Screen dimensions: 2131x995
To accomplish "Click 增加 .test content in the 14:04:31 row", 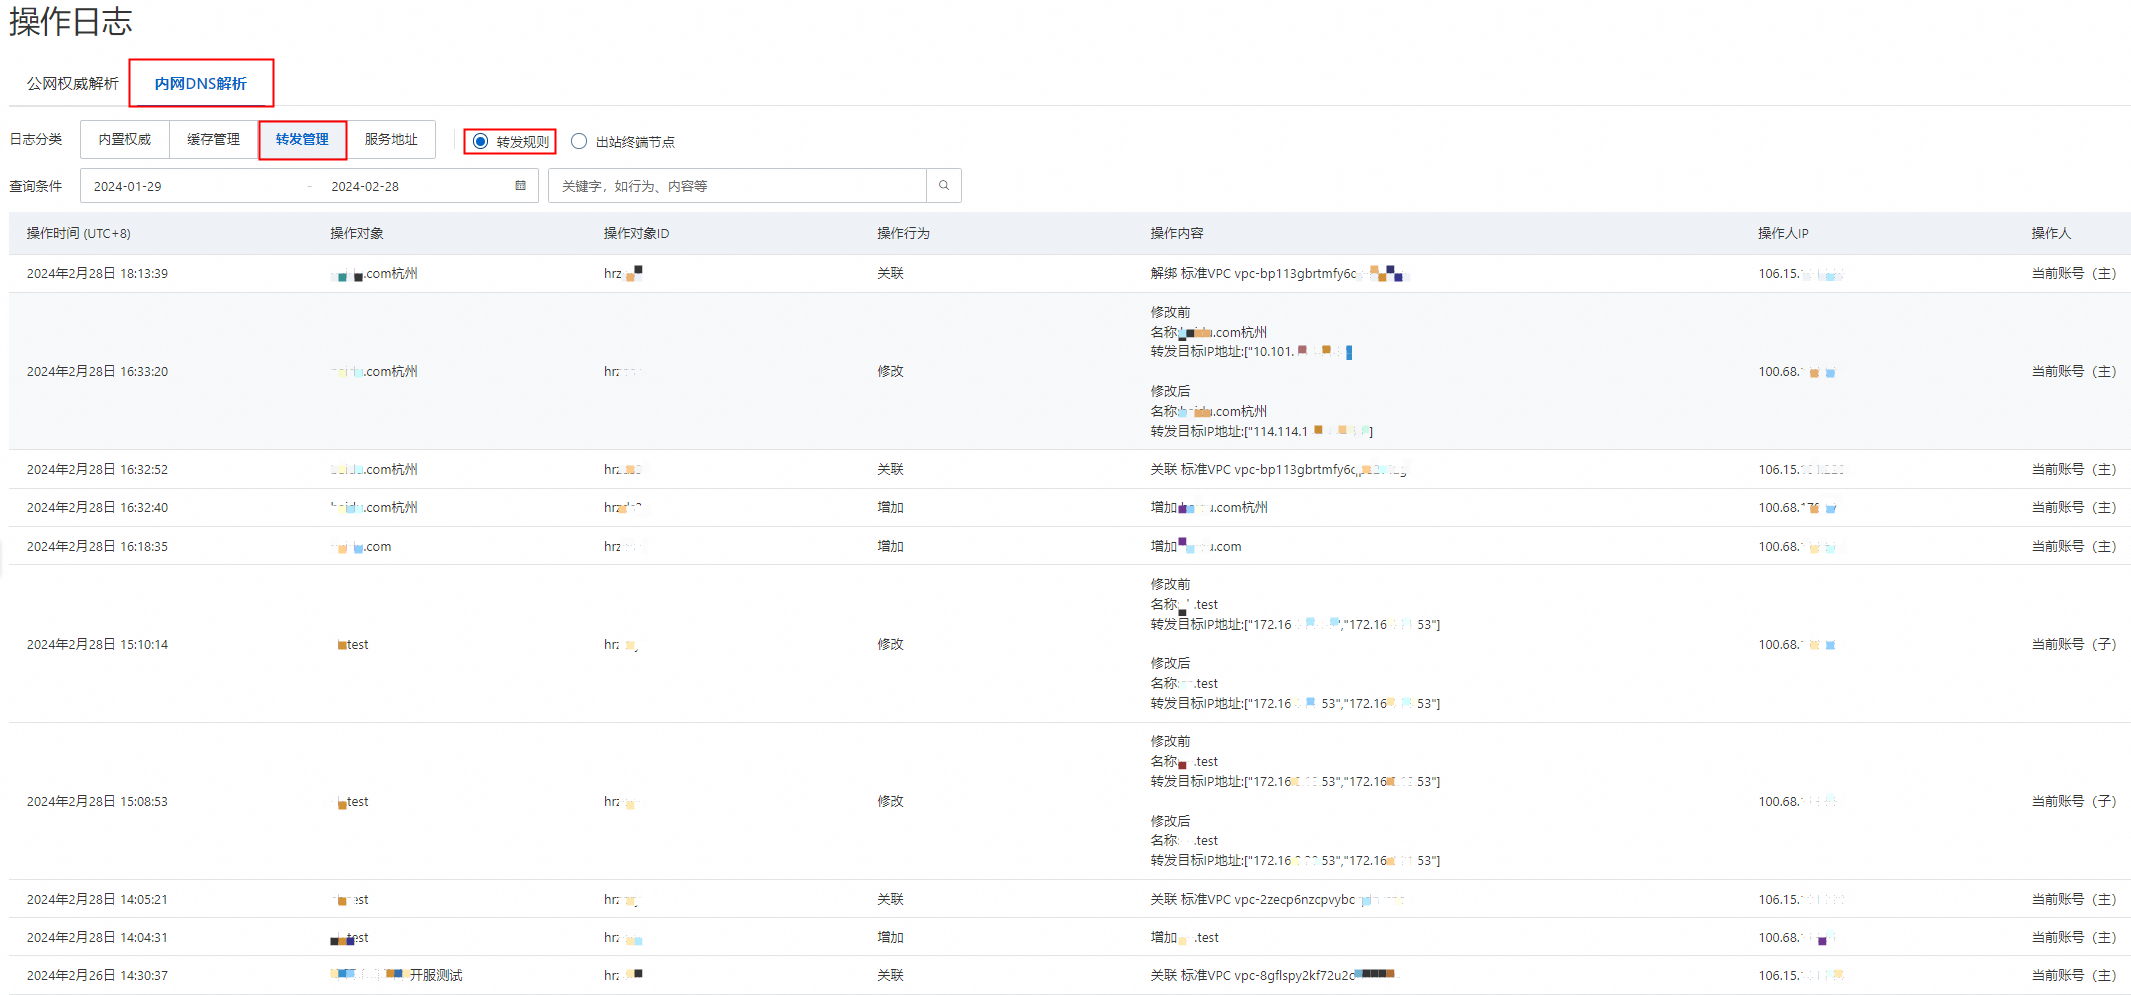I will point(1184,938).
